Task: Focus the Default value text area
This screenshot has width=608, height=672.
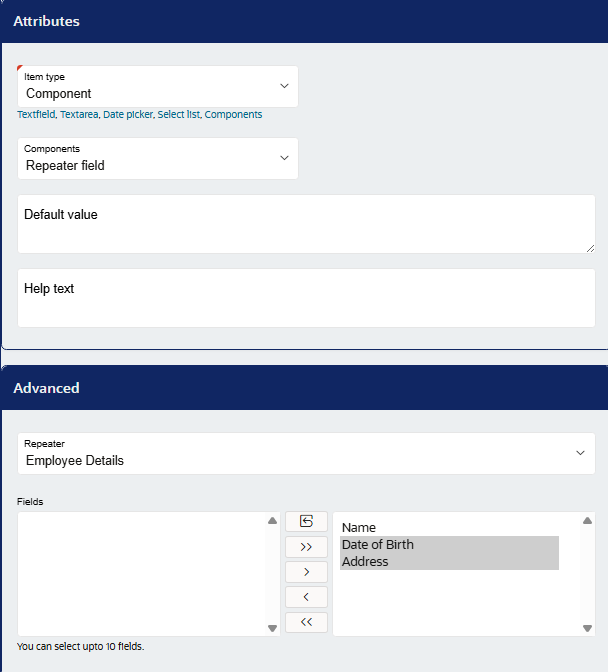Action: click(x=306, y=224)
